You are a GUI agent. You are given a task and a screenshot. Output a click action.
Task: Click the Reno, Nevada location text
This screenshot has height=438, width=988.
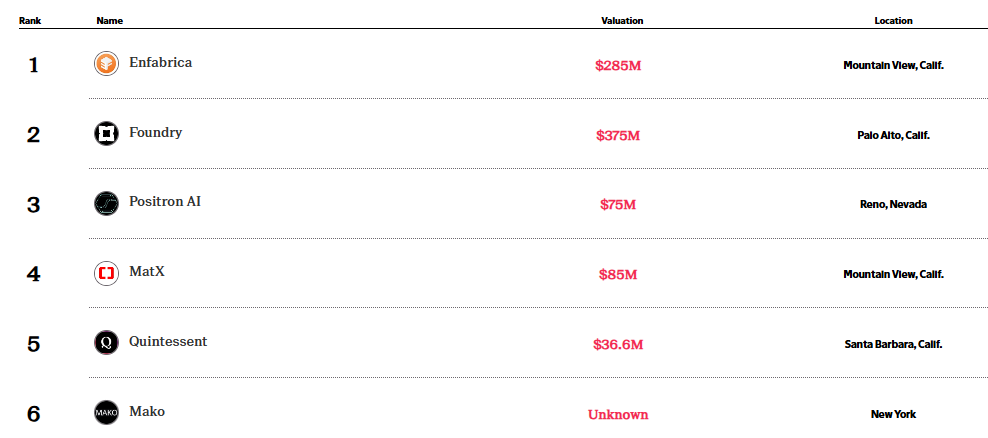893,204
